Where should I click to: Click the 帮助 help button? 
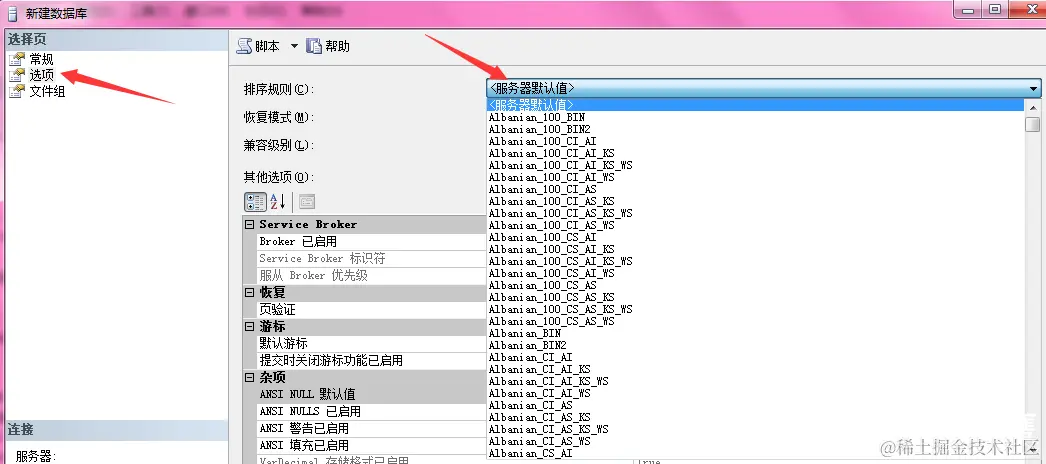[328, 46]
